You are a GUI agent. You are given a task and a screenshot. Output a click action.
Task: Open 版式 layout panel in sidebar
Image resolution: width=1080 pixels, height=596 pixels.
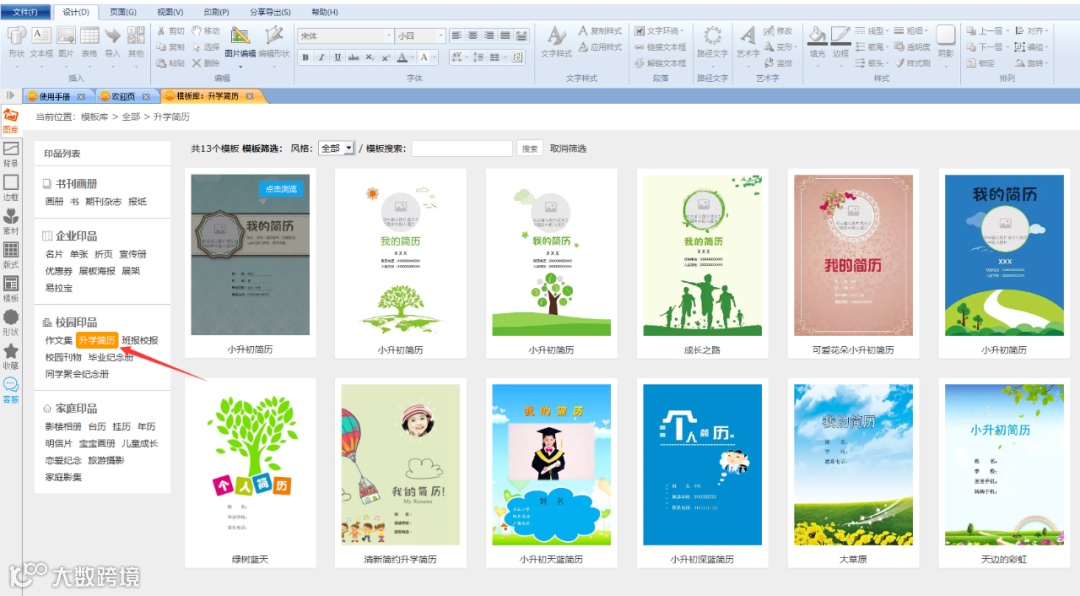11,256
